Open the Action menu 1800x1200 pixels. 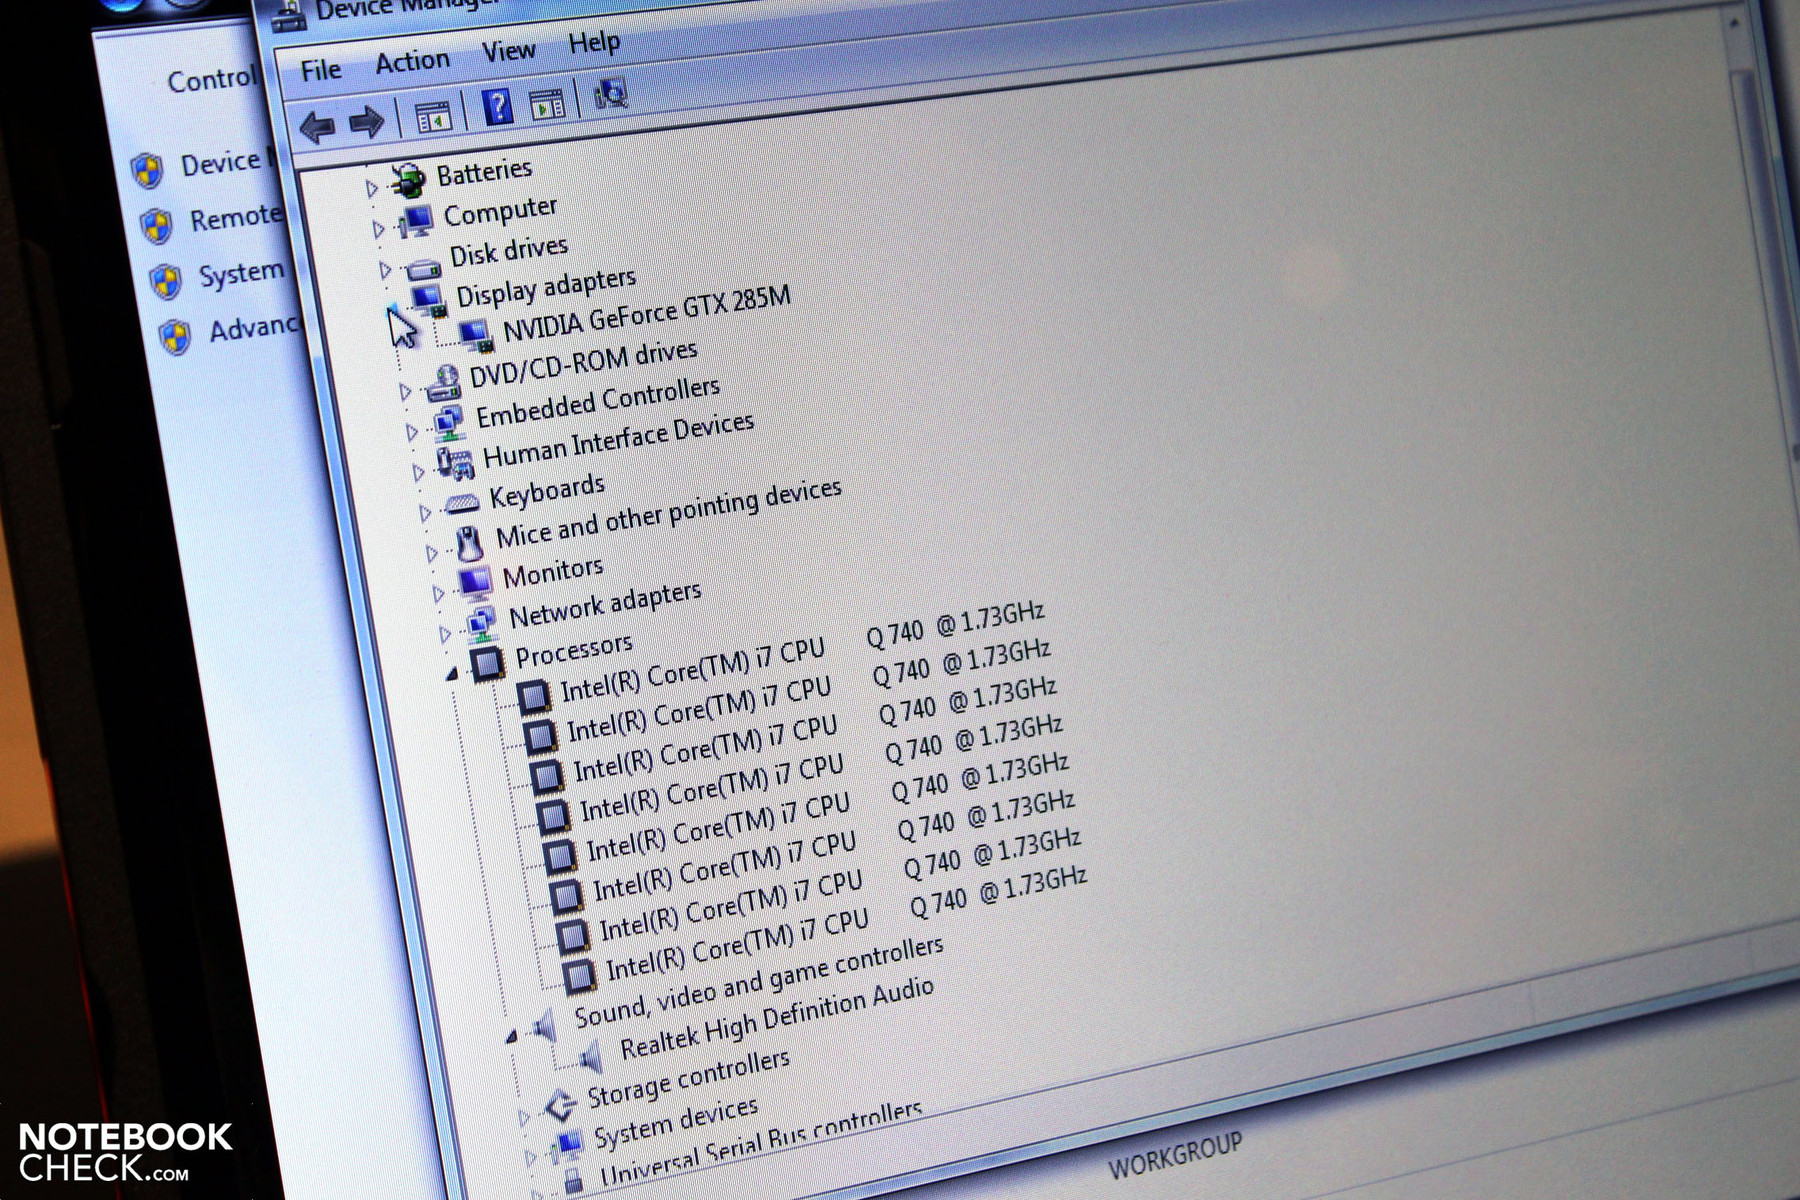click(412, 62)
